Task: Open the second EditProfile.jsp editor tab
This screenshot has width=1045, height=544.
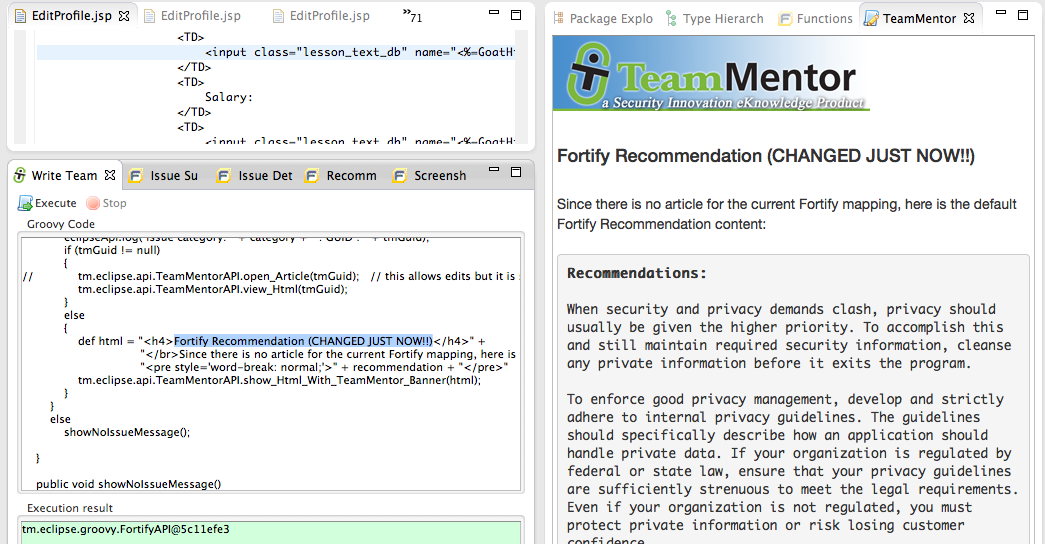Action: click(x=201, y=16)
